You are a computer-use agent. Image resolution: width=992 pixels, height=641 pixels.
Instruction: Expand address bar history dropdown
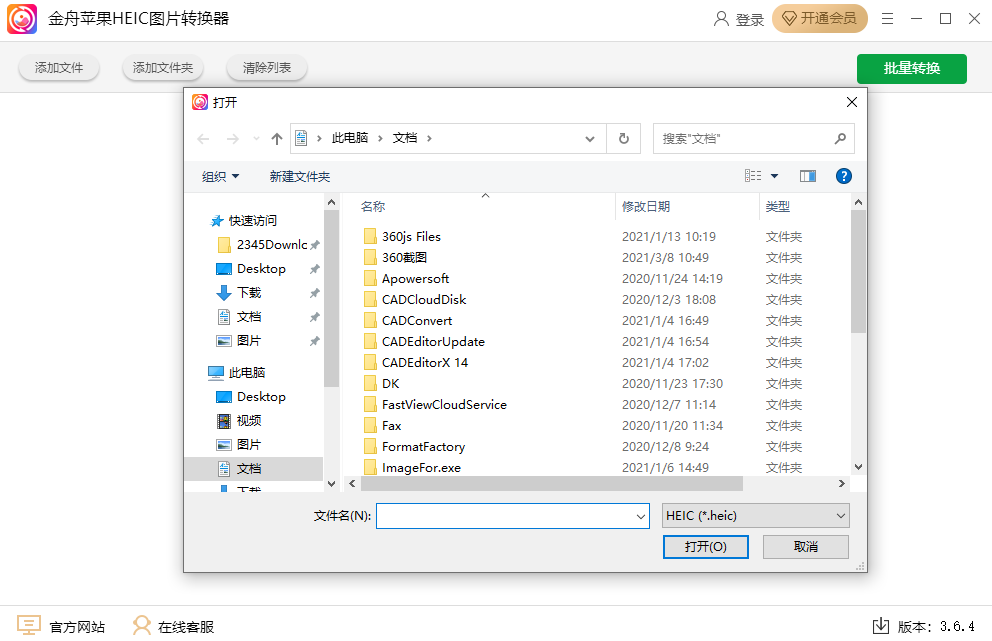point(590,139)
